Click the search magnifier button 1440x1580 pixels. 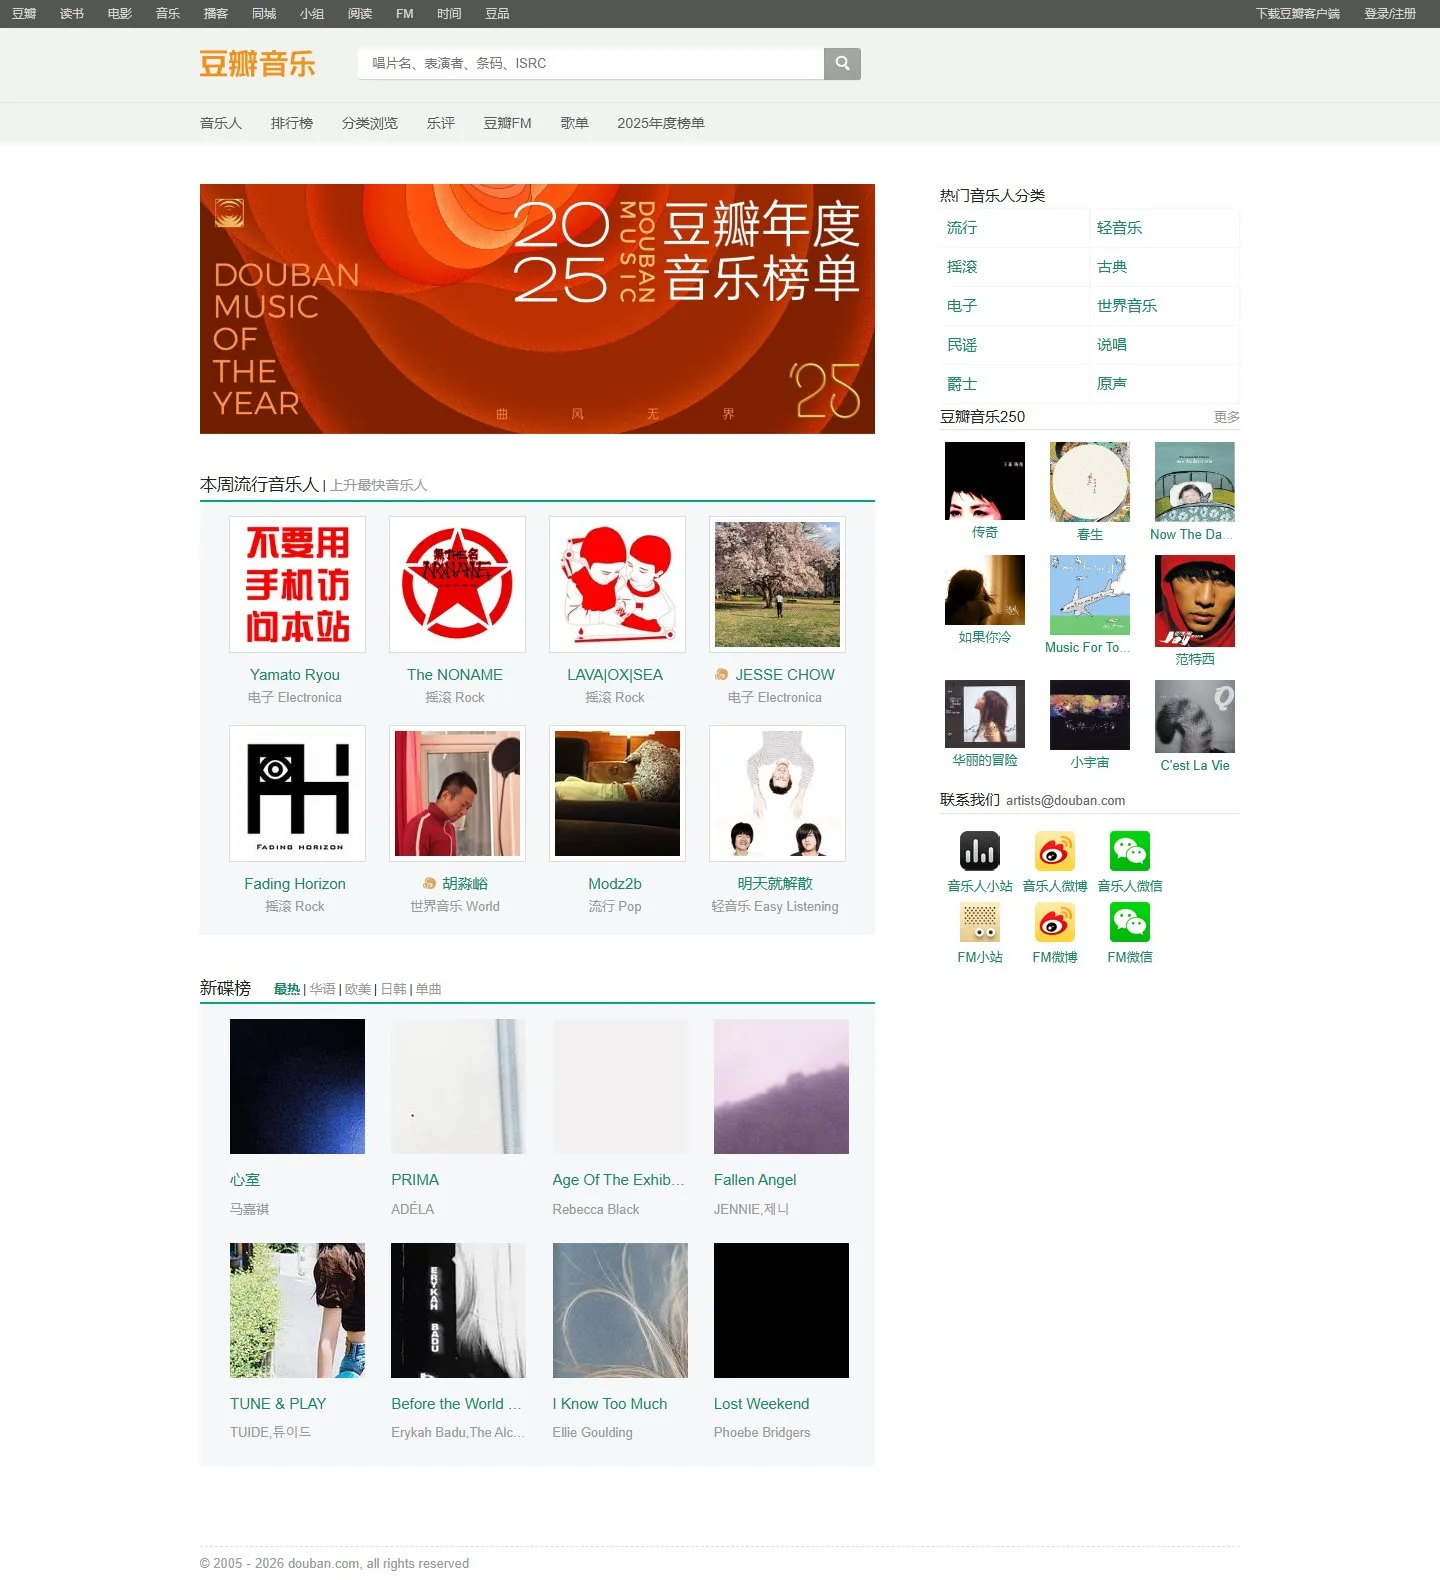[842, 63]
